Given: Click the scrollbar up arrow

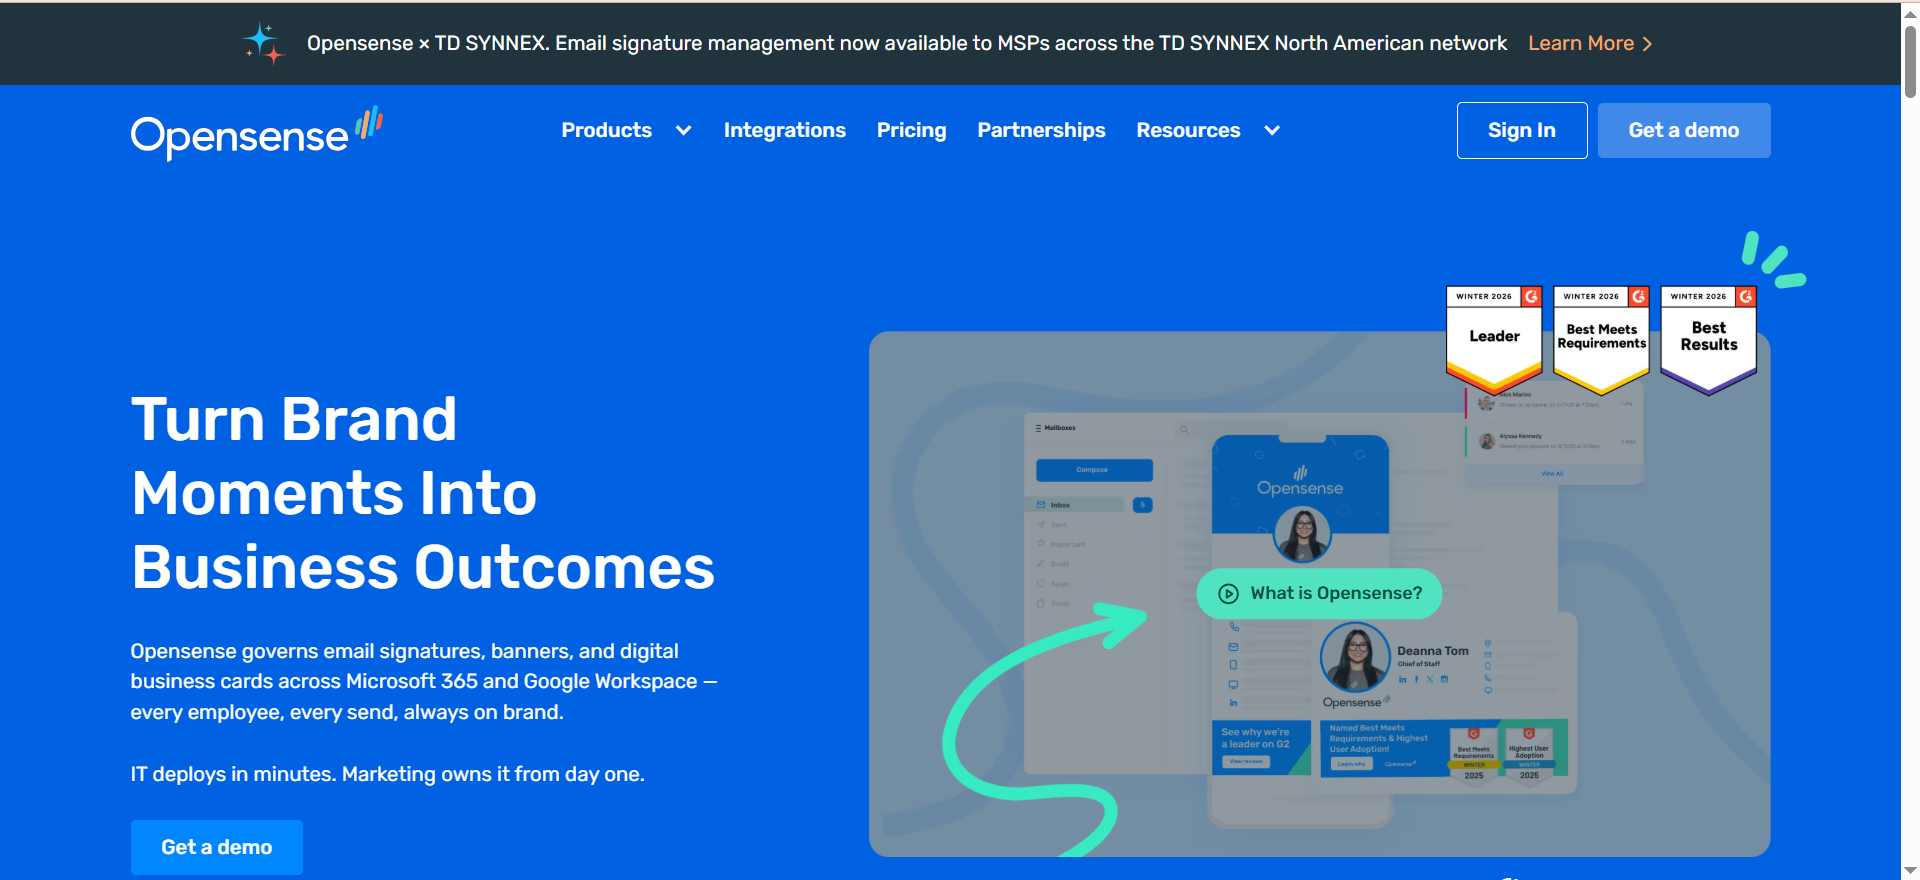Looking at the screenshot, I should (x=1910, y=13).
